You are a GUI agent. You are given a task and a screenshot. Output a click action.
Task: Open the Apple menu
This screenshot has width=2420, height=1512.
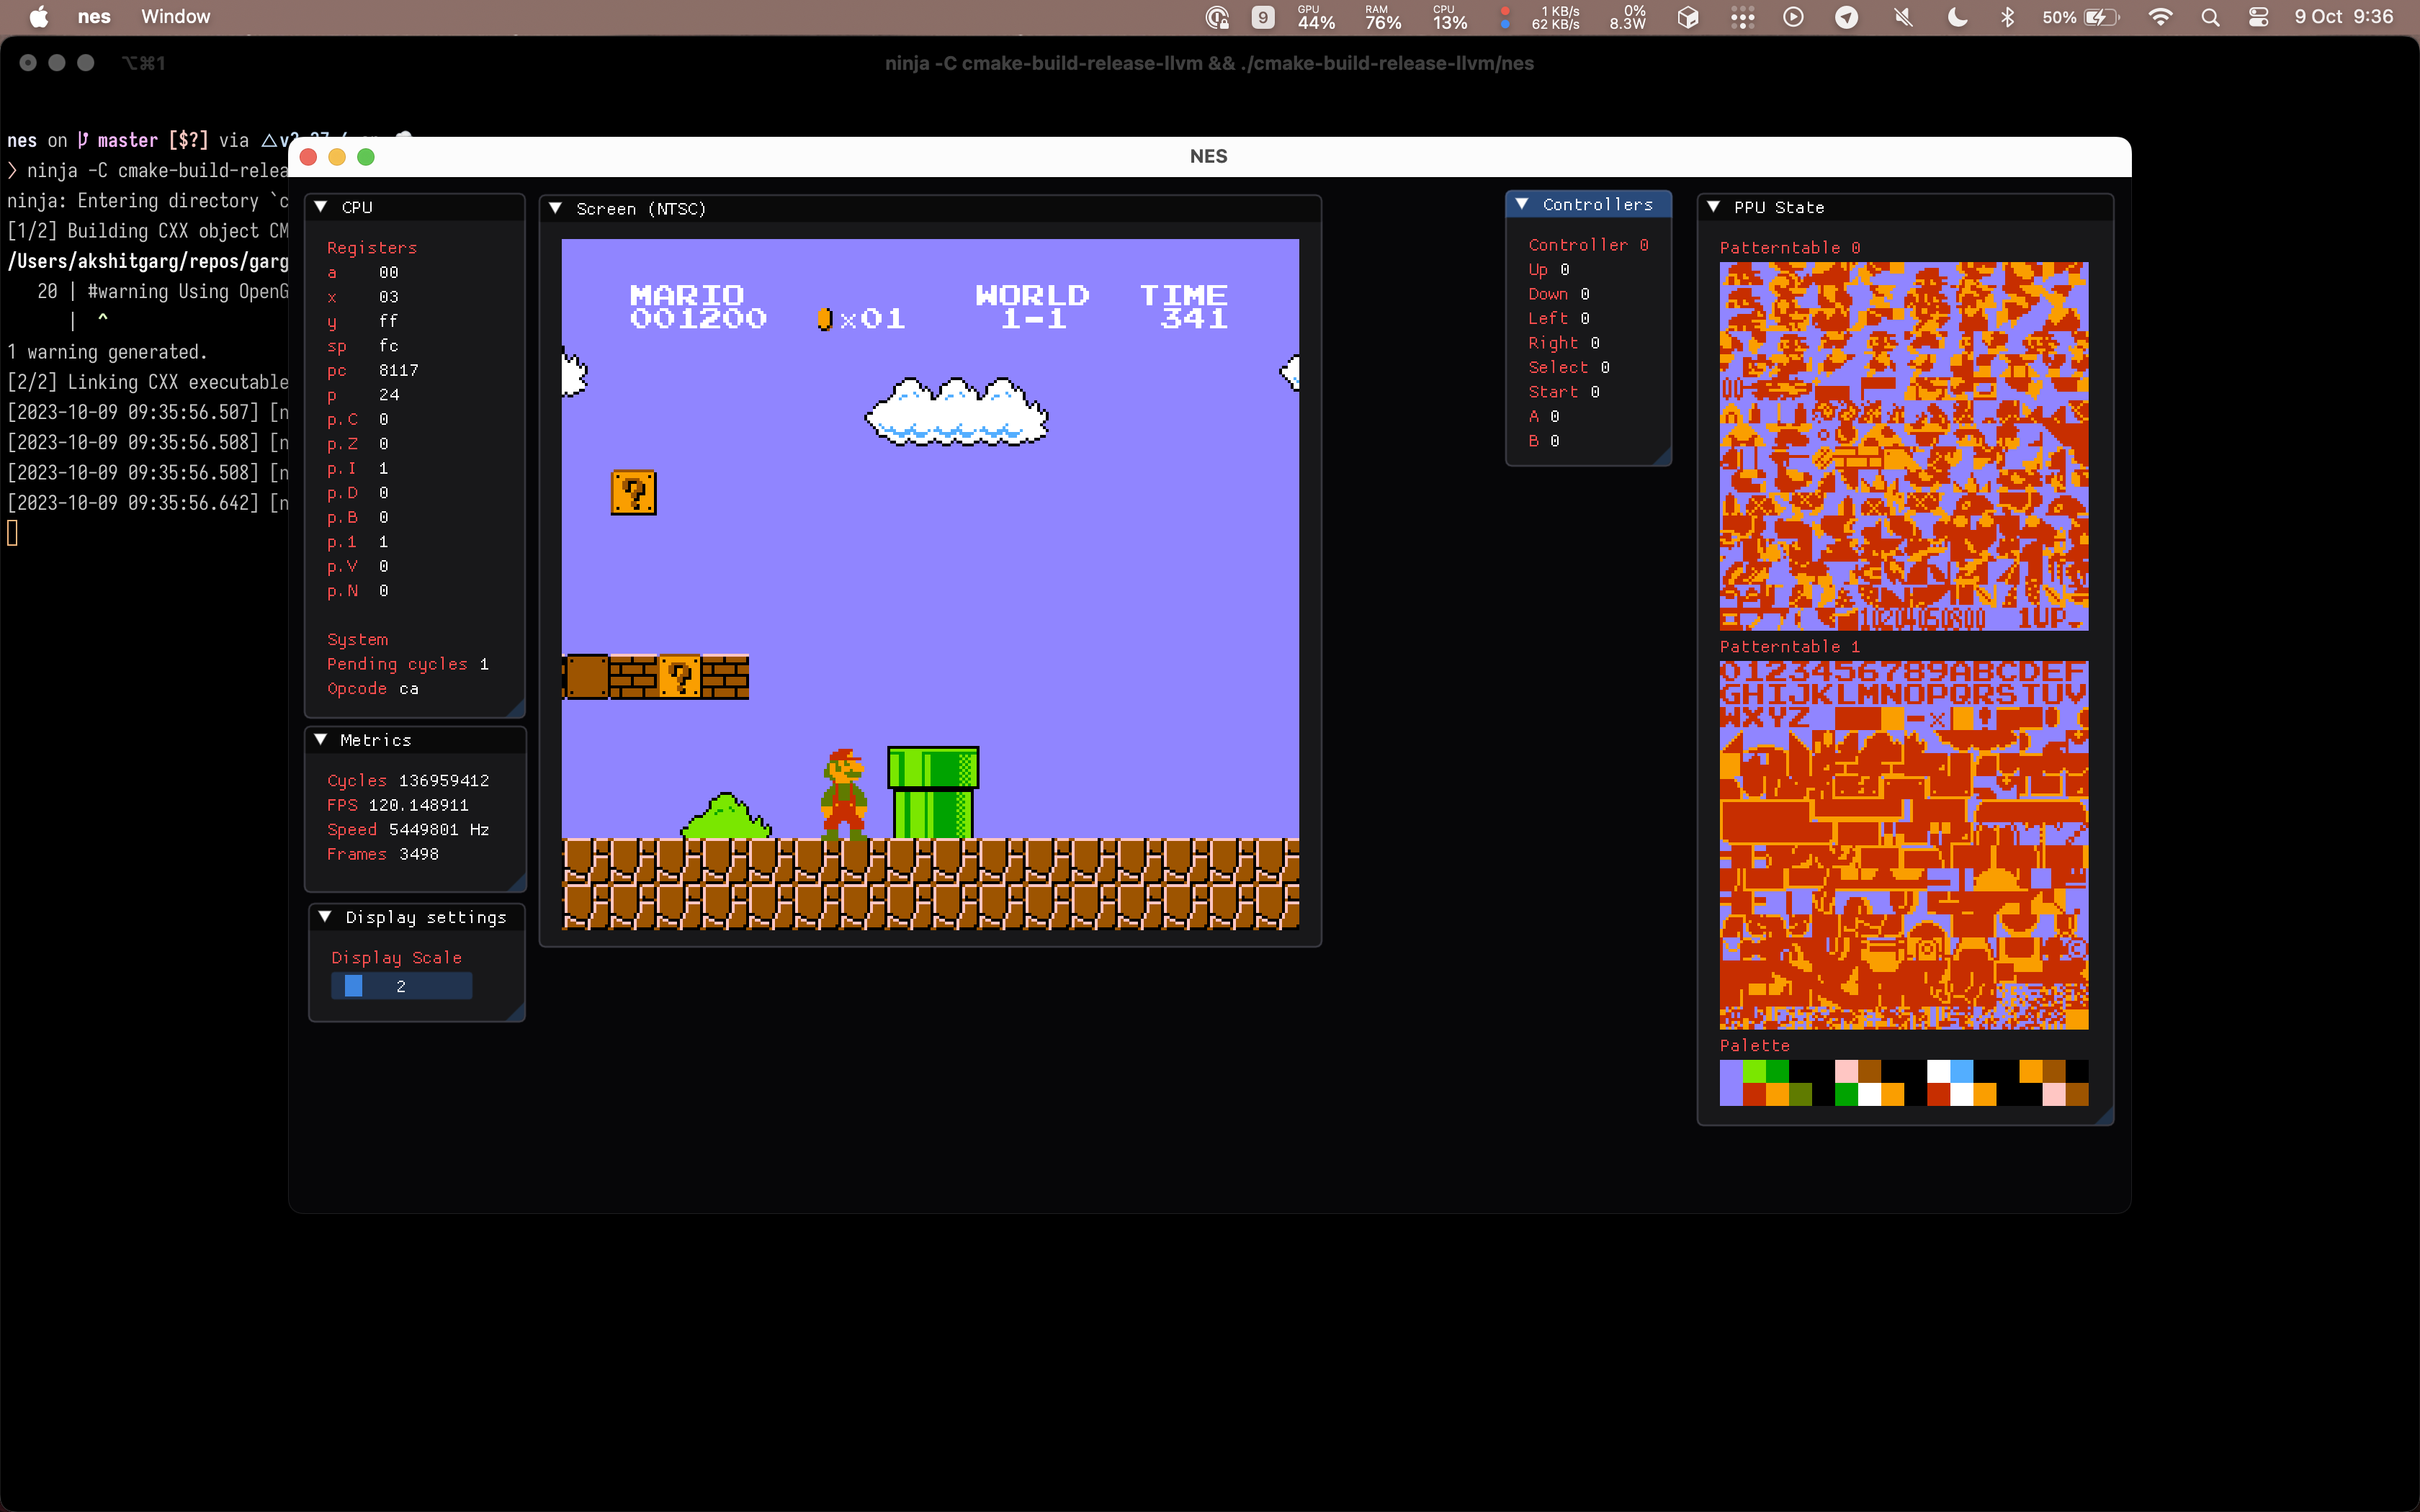coord(38,17)
